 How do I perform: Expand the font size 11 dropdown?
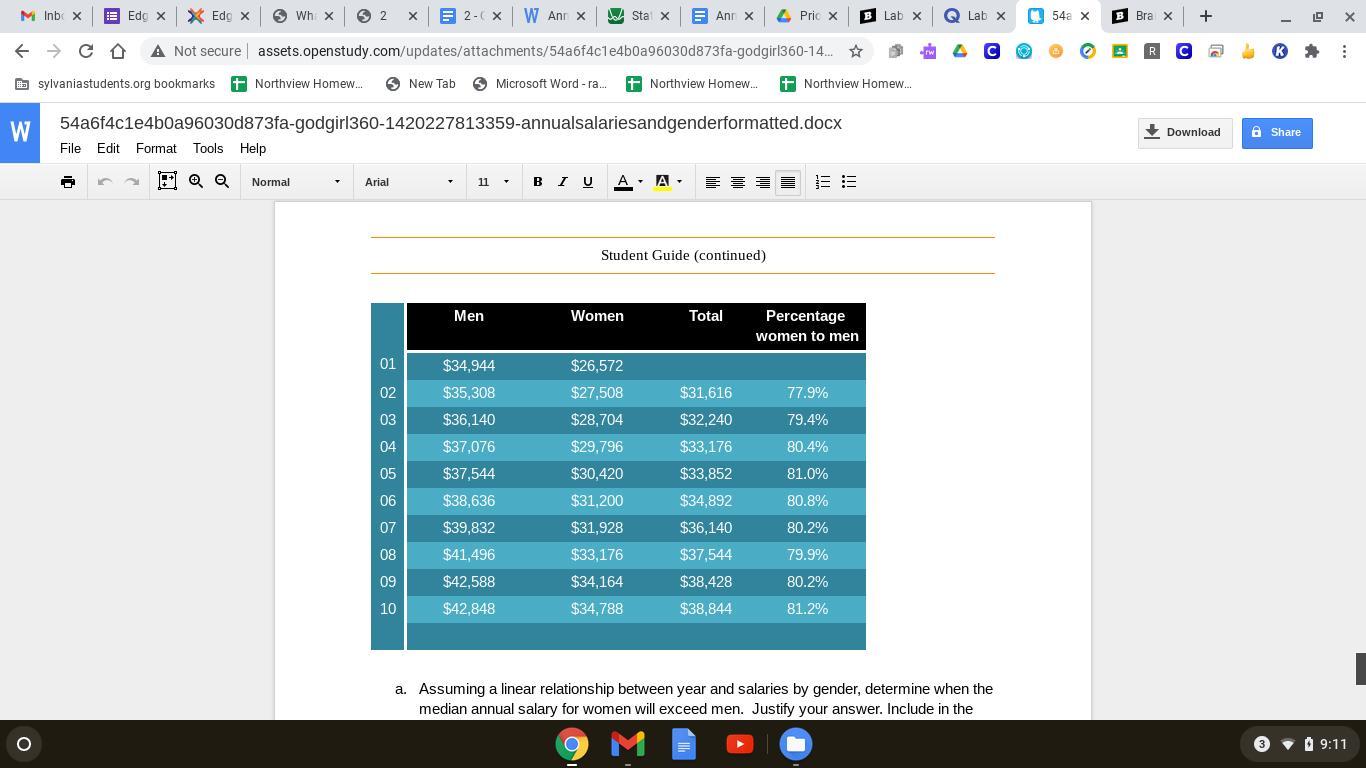493,182
